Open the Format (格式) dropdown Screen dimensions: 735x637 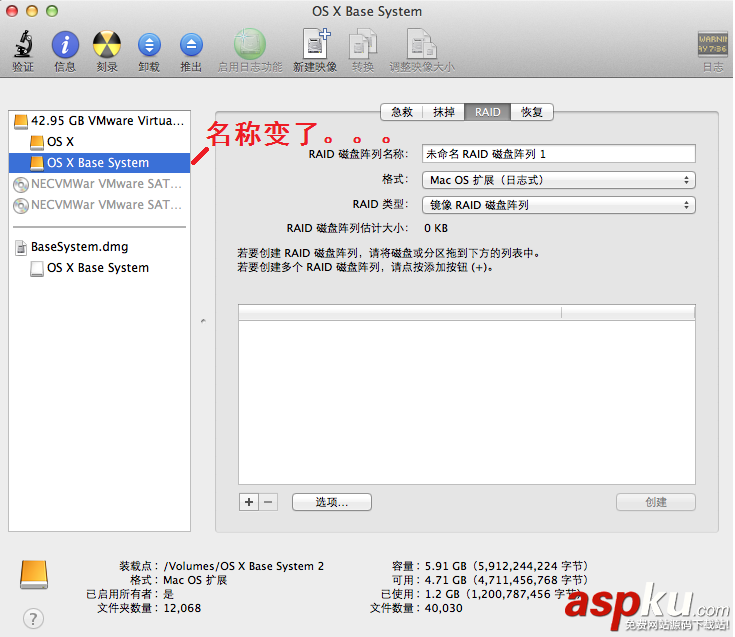tap(559, 180)
